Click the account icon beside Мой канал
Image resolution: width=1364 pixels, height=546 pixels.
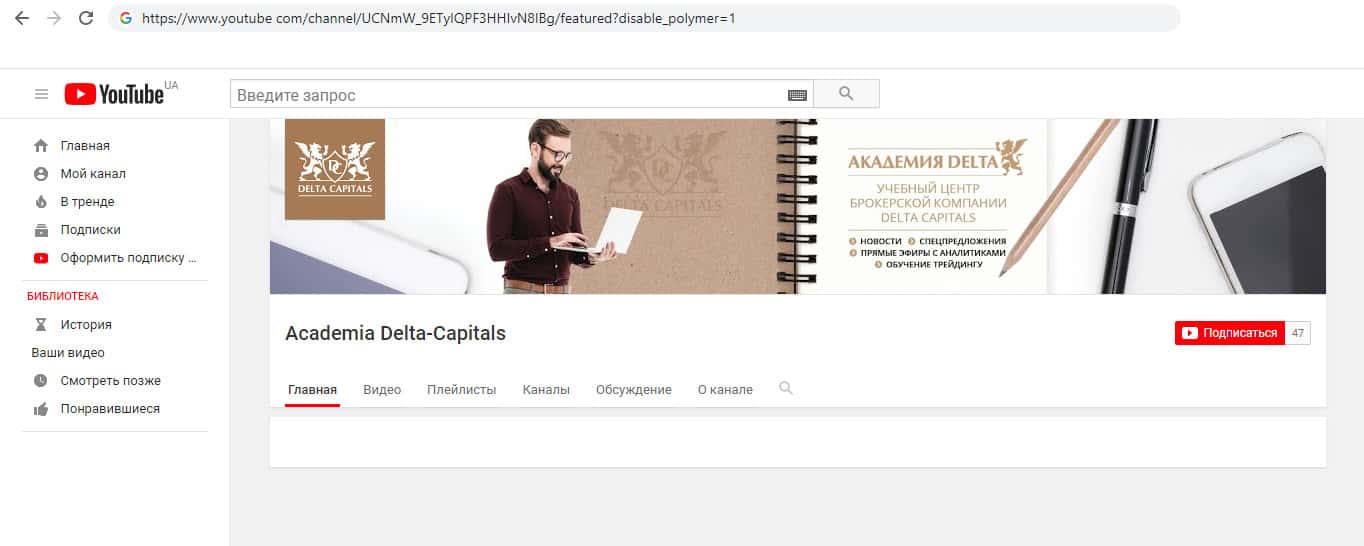pyautogui.click(x=41, y=173)
